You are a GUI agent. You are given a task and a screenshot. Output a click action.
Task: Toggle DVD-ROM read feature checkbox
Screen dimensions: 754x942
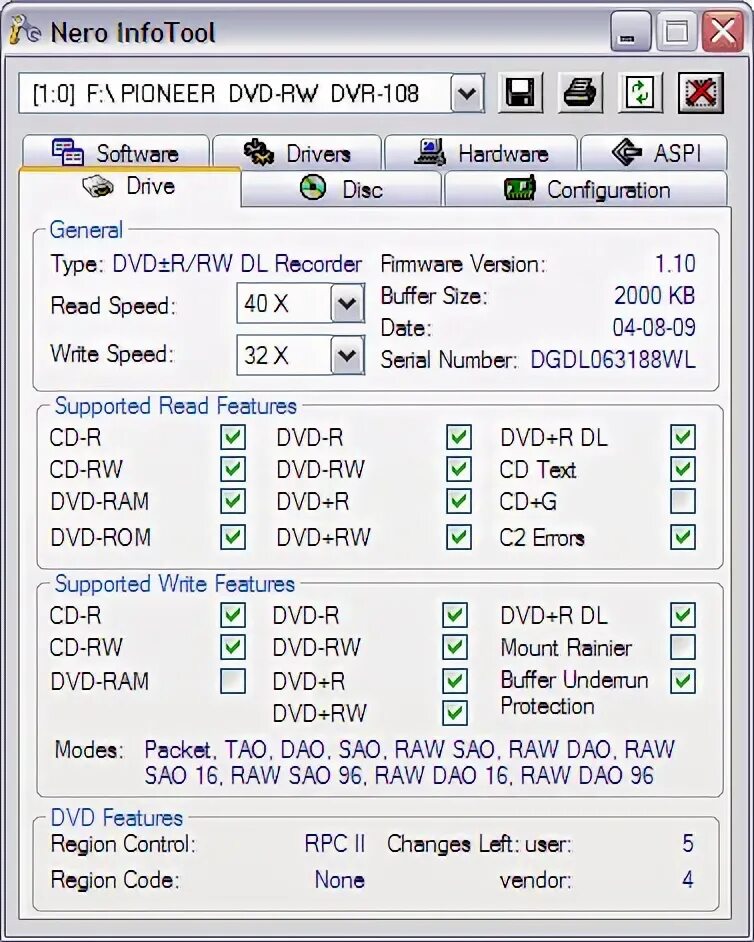tap(233, 537)
